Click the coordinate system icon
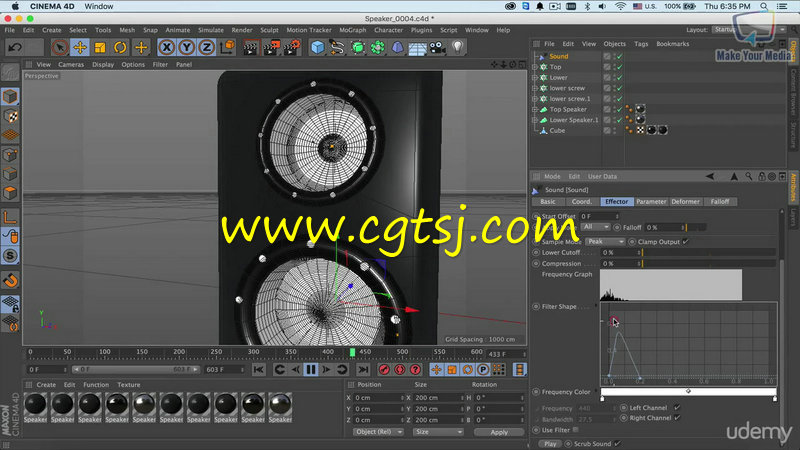Screen dimensions: 800x450 tap(228, 47)
